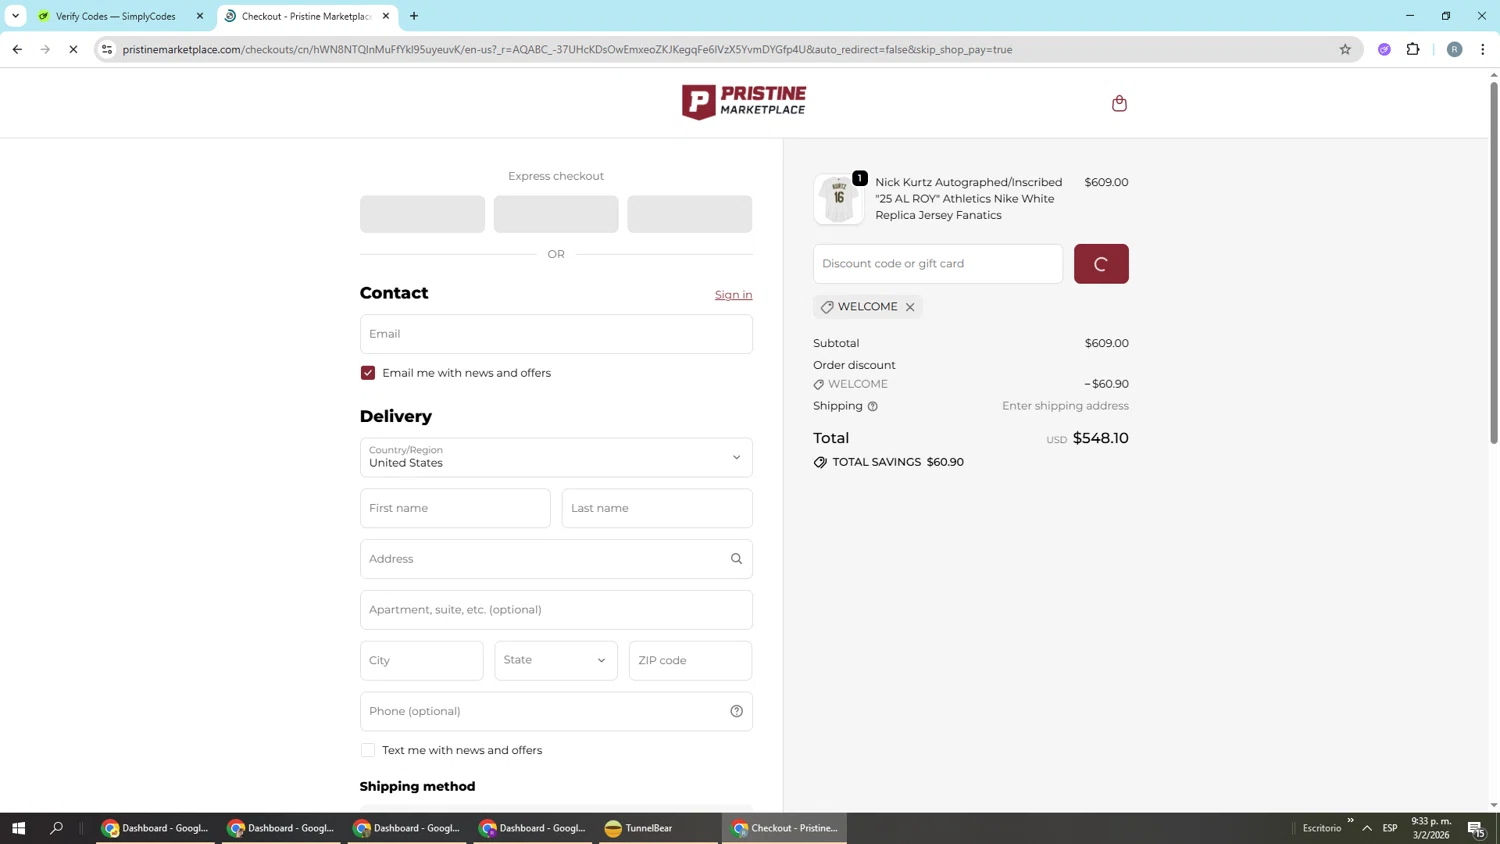Click the Escritorio toolbar label
The image size is (1500, 844).
[1322, 828]
